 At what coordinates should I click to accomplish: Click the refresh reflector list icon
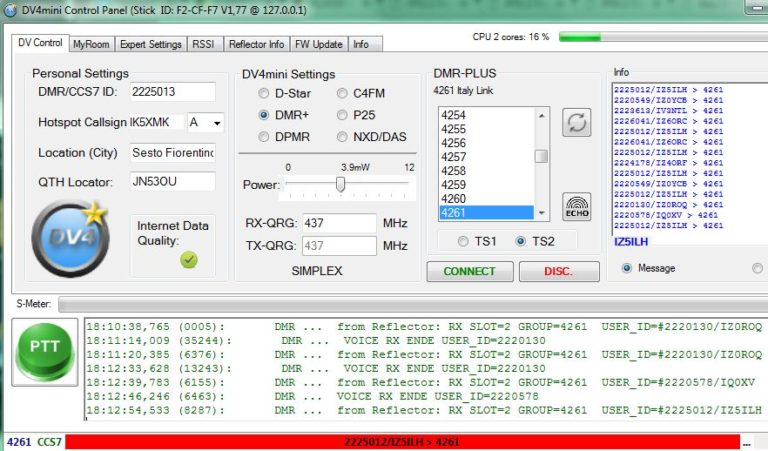tap(576, 122)
